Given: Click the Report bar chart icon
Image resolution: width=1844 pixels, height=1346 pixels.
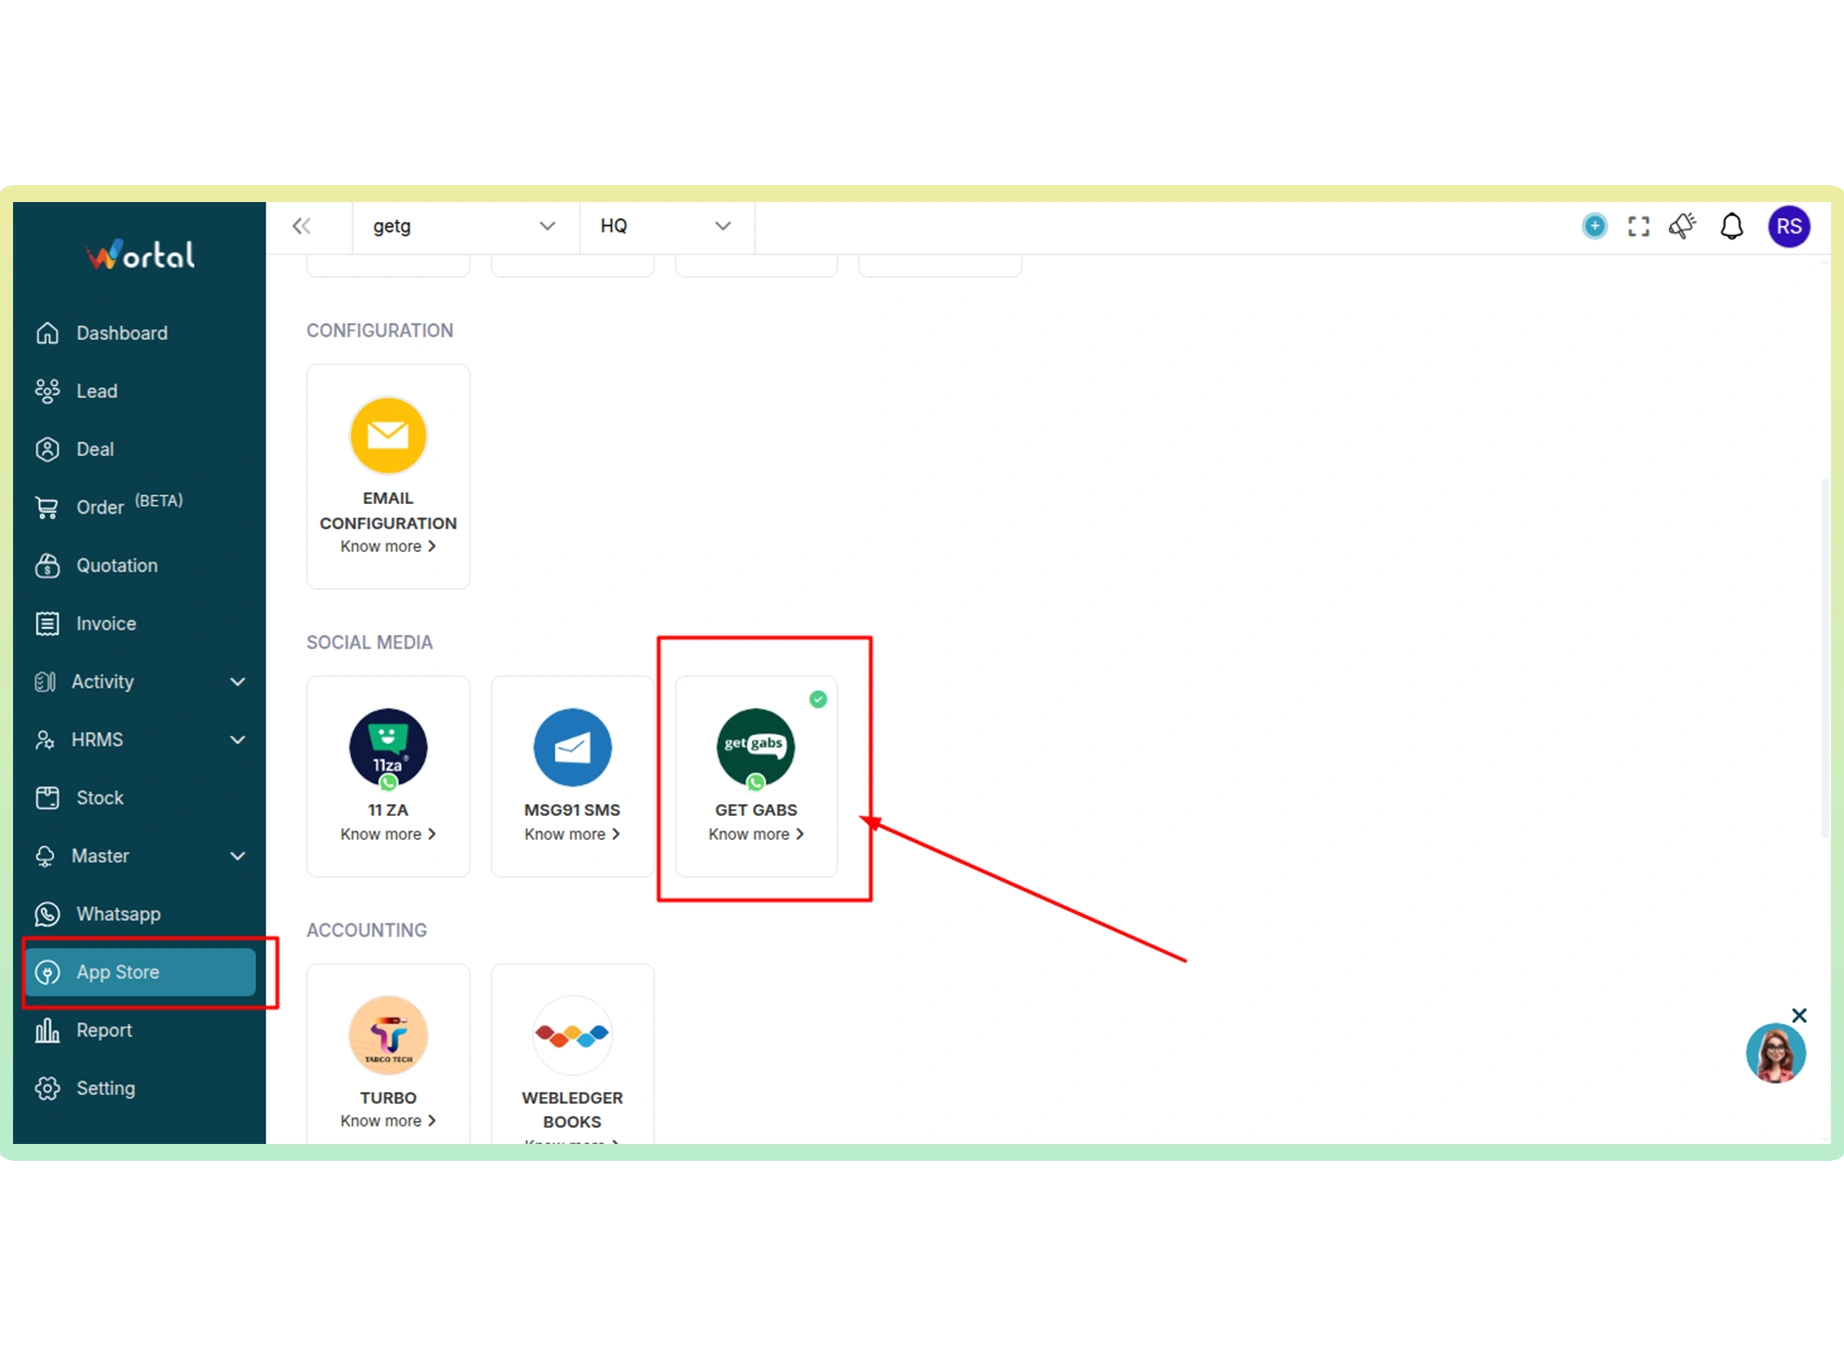Looking at the screenshot, I should click(47, 1029).
